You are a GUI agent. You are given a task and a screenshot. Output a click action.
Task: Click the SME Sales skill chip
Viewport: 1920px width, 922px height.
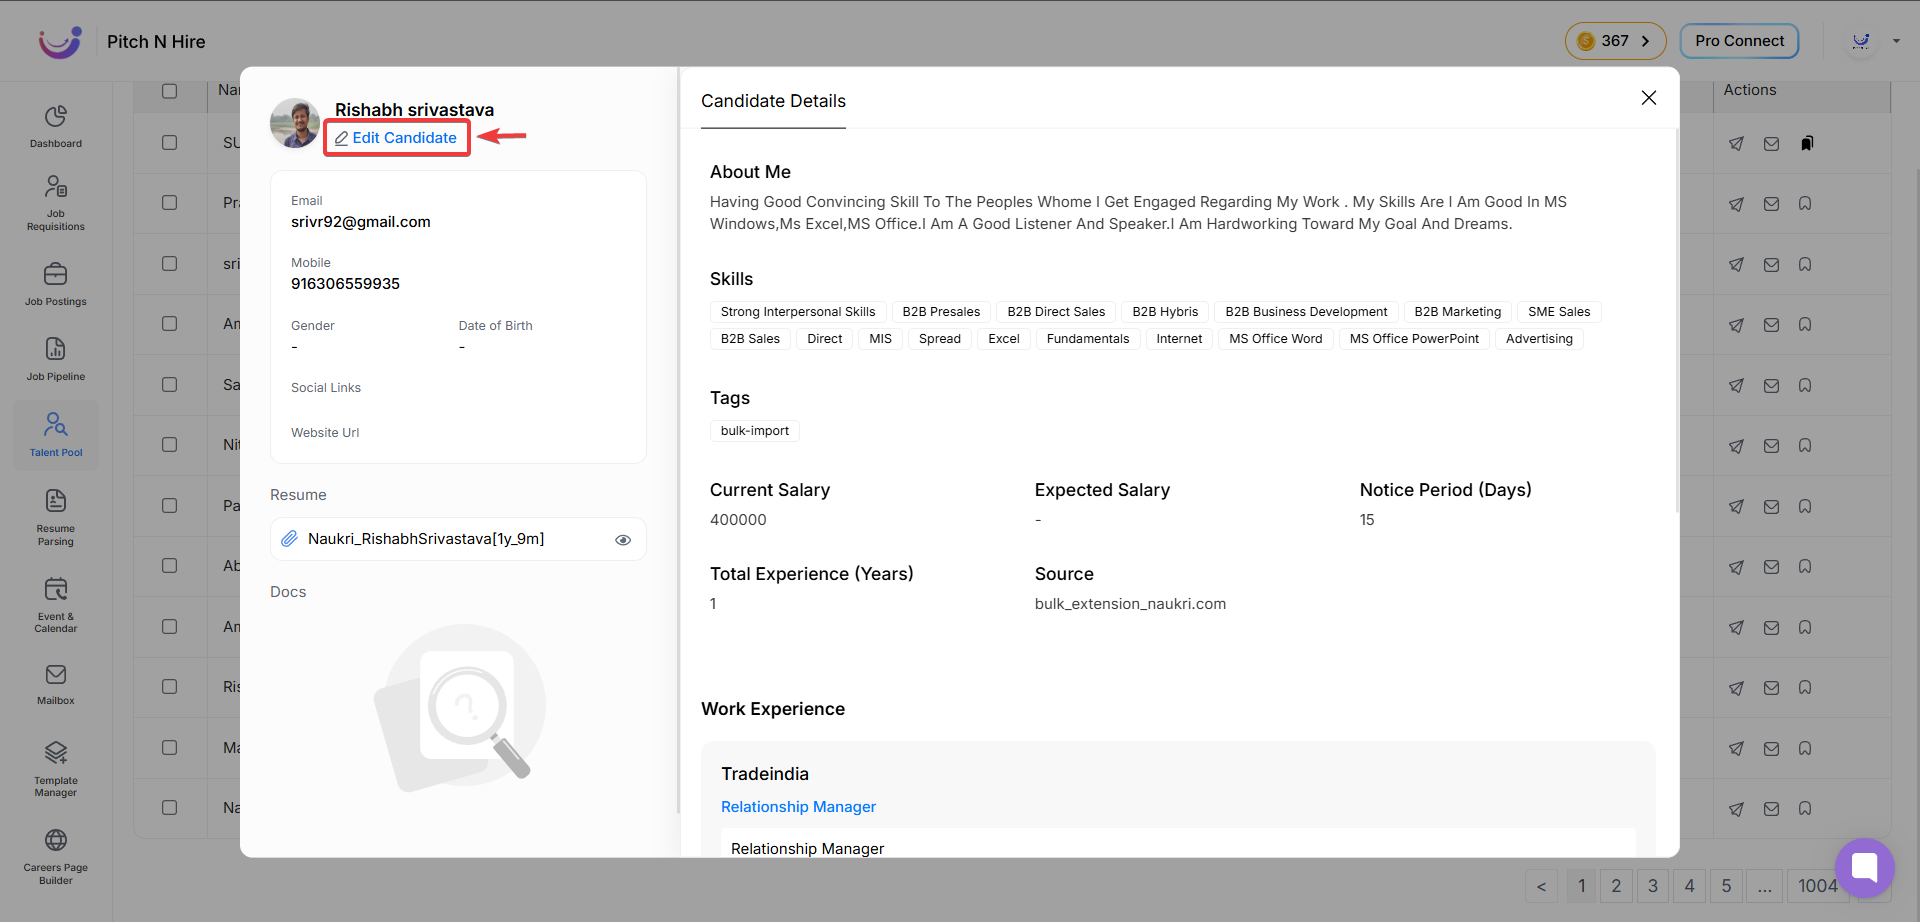[1559, 312]
